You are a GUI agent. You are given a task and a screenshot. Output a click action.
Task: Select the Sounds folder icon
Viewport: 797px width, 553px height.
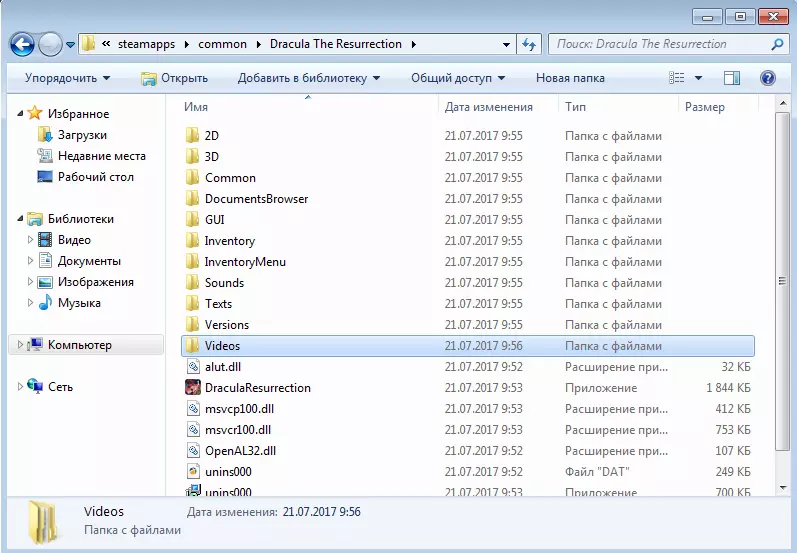click(x=192, y=282)
